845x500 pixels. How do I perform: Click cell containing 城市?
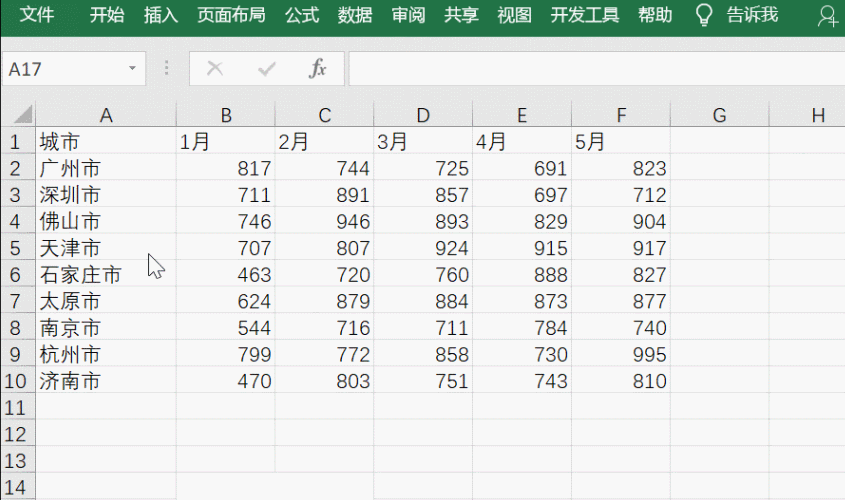[x=106, y=141]
